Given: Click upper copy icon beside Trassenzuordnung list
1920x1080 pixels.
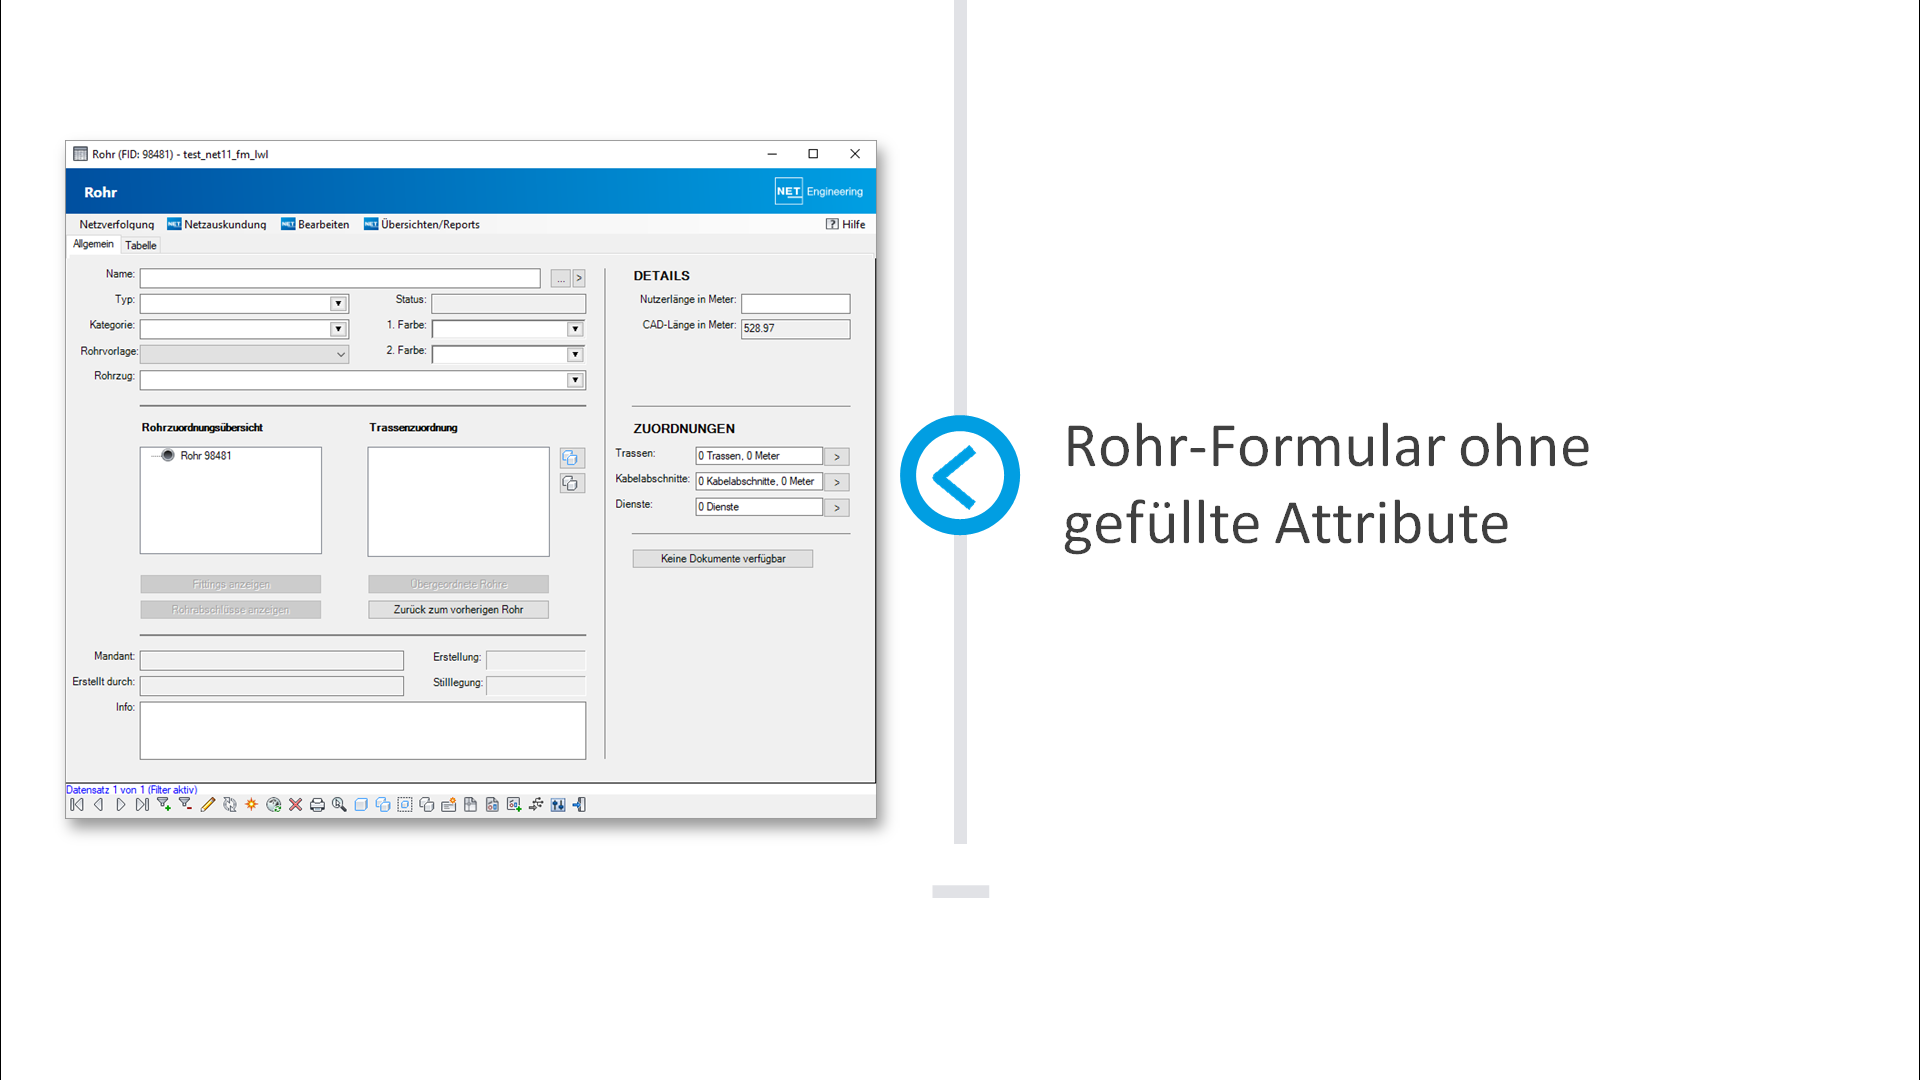Looking at the screenshot, I should [571, 458].
